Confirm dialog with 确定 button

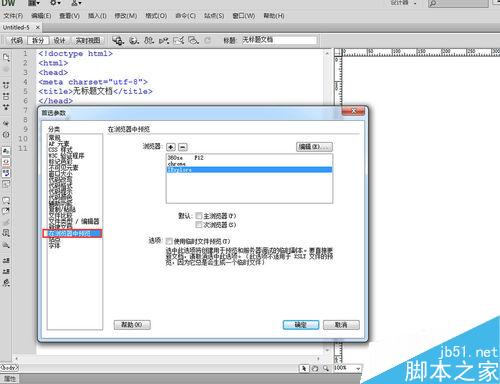[x=301, y=325]
